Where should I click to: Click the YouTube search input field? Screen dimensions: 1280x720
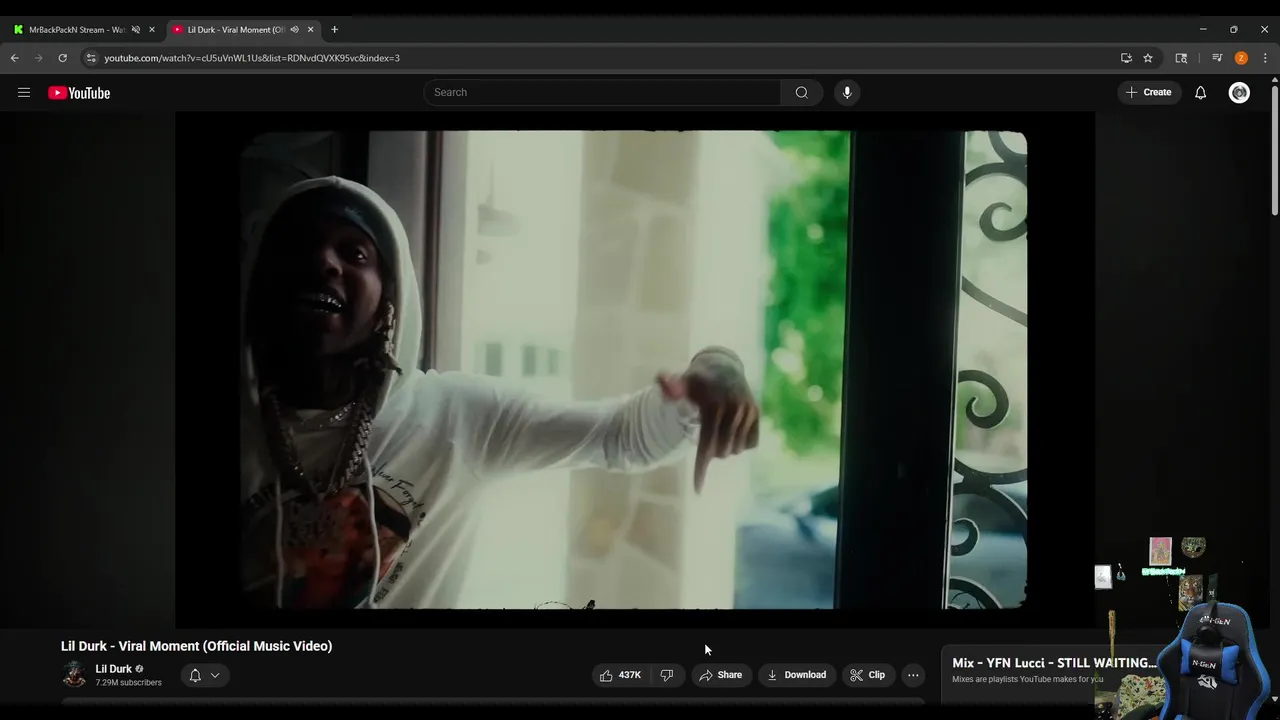coord(603,92)
